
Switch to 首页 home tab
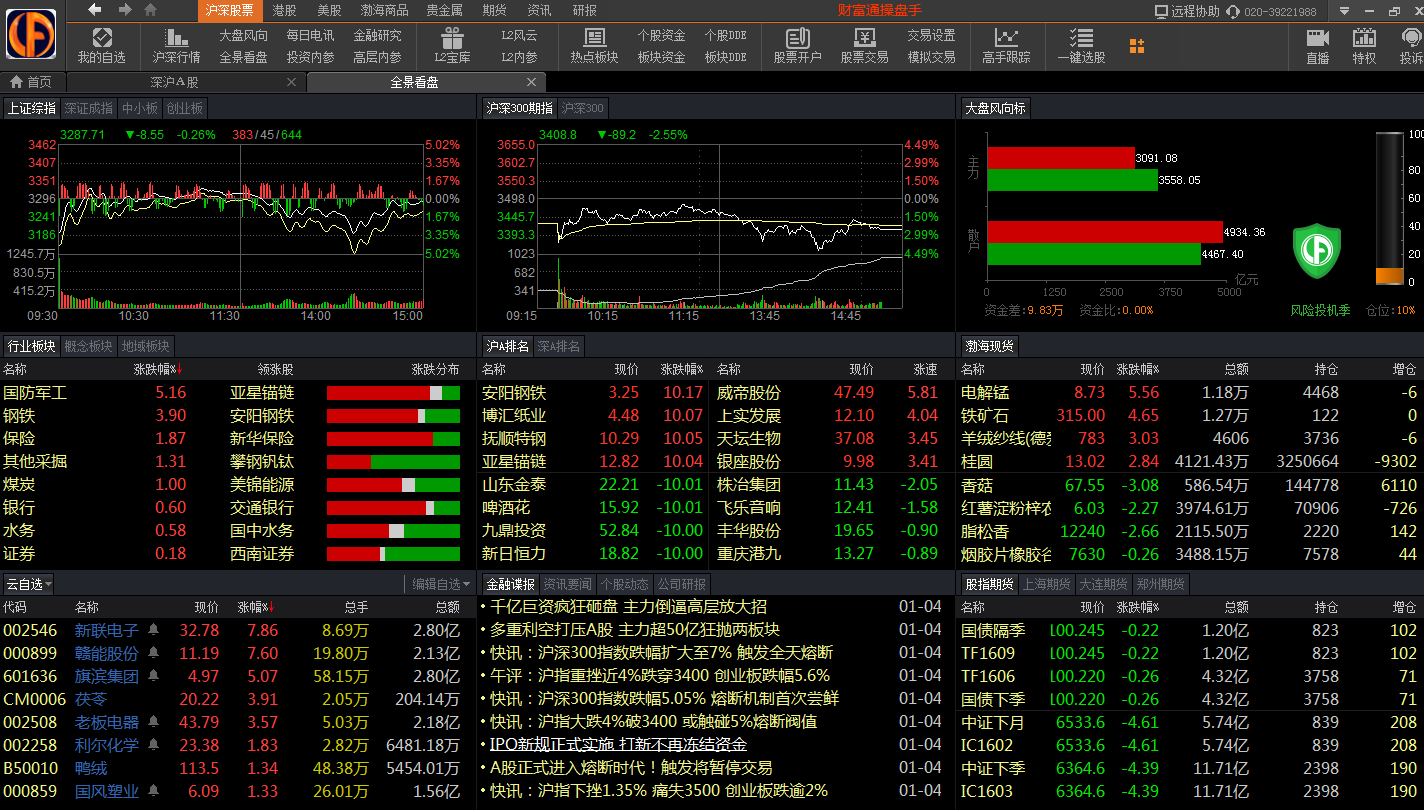point(32,82)
